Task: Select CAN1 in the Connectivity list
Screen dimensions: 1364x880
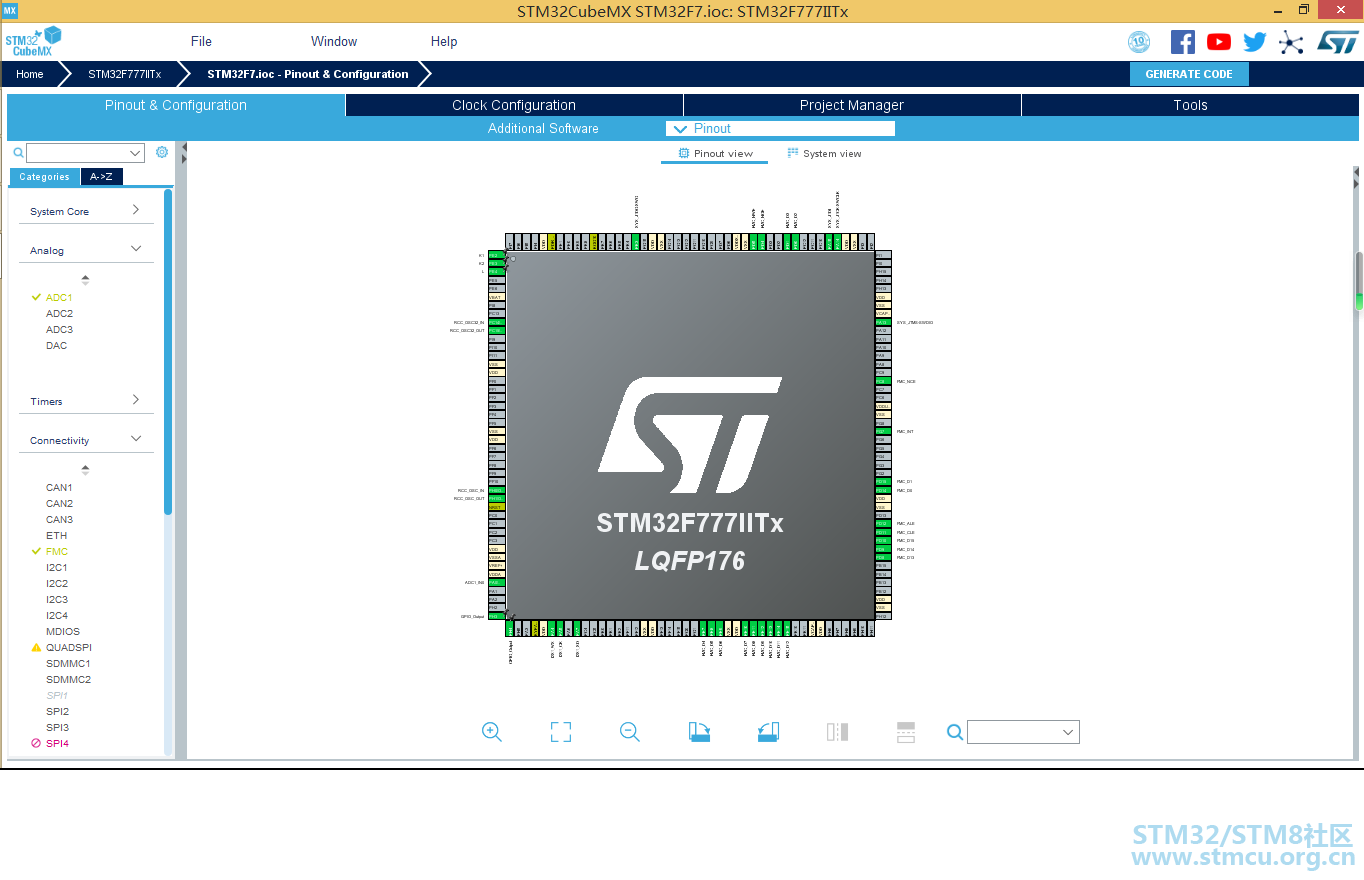Action: (59, 488)
